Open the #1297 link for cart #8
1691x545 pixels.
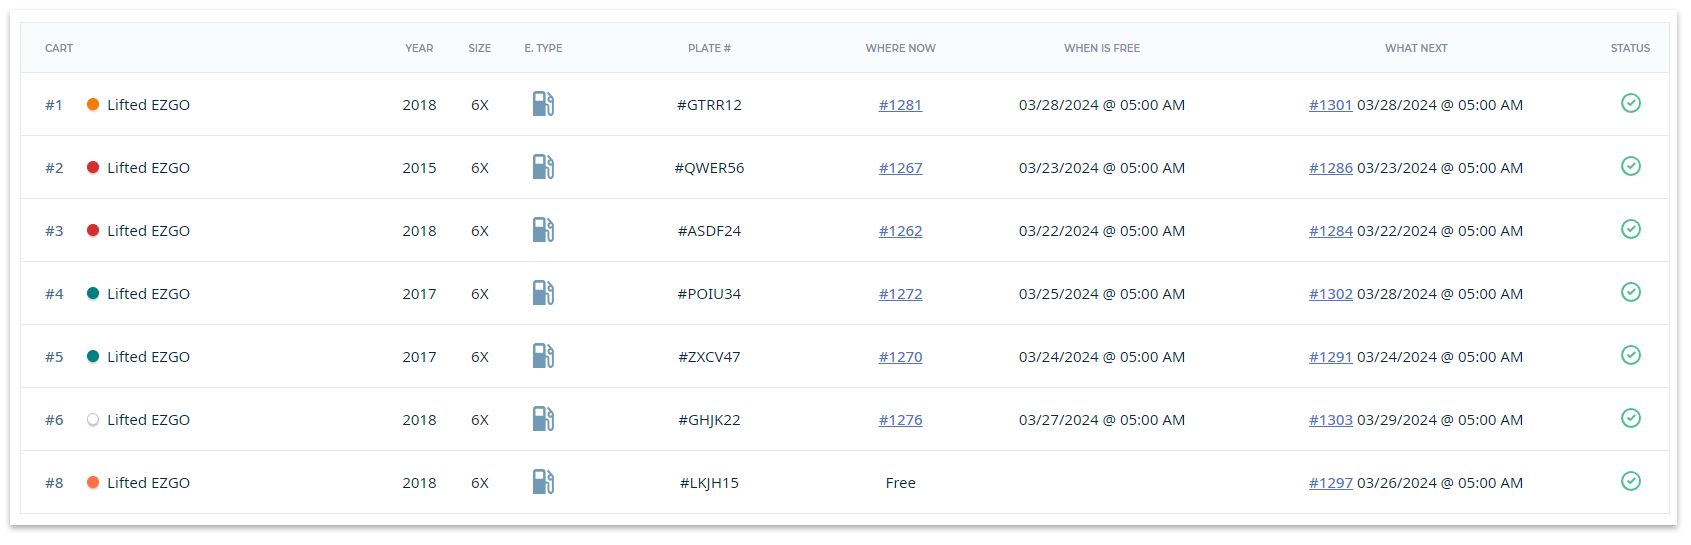coord(1330,483)
